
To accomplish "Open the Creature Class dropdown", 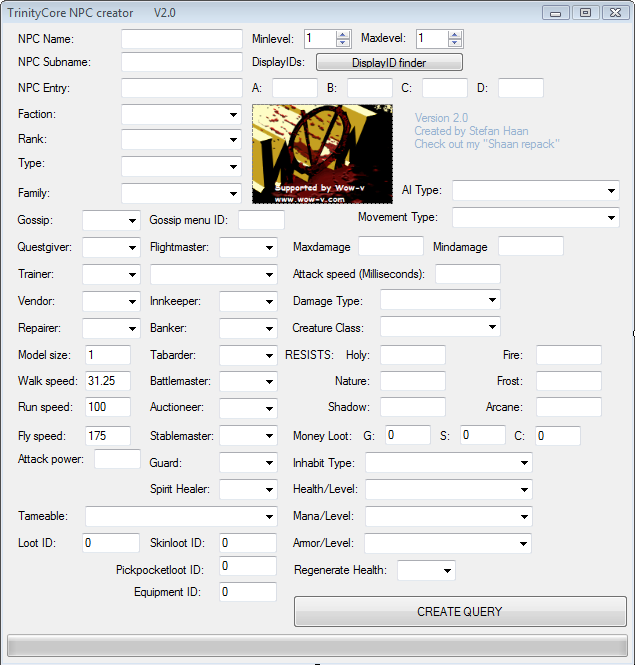I will tap(440, 327).
